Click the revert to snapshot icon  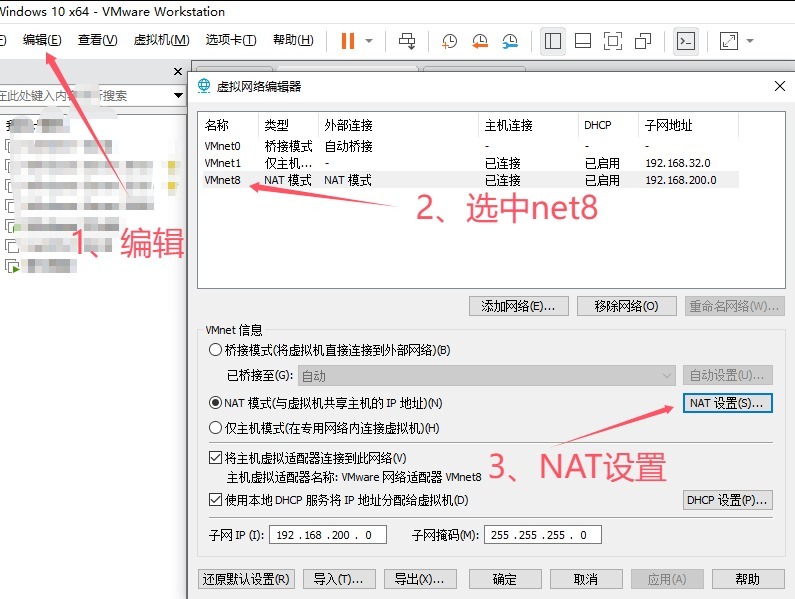pyautogui.click(x=480, y=41)
